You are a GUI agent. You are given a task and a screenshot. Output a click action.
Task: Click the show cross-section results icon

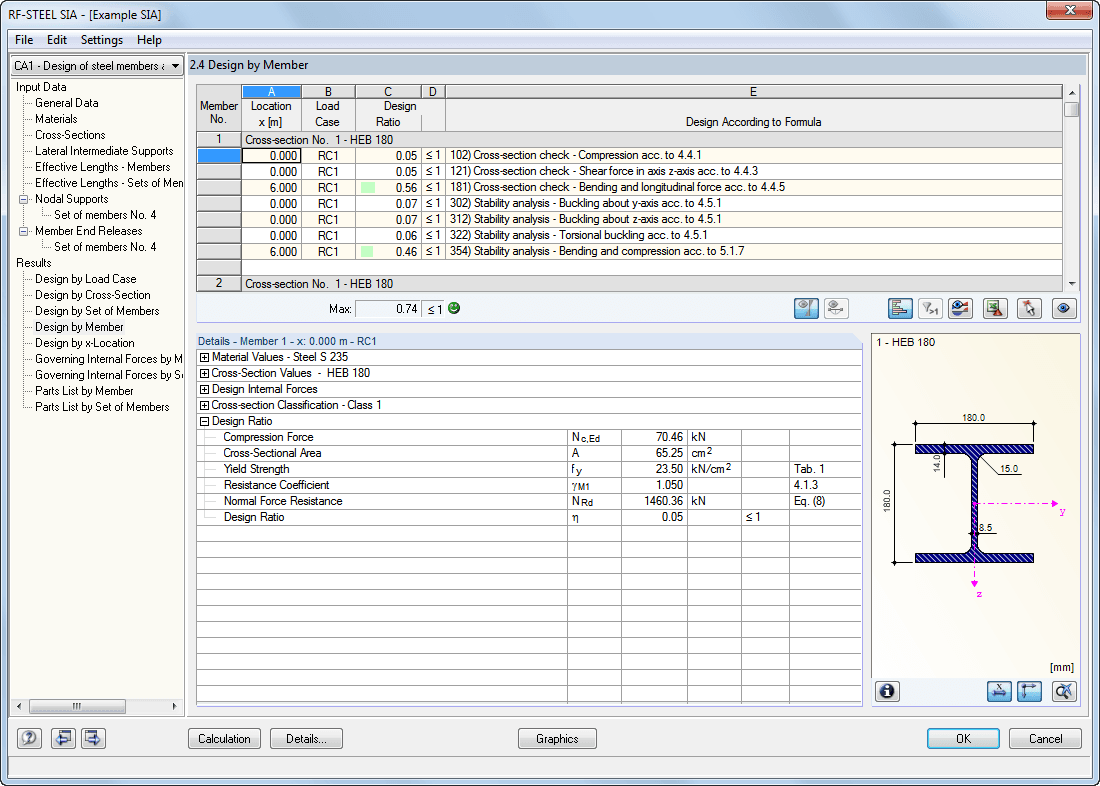[806, 308]
